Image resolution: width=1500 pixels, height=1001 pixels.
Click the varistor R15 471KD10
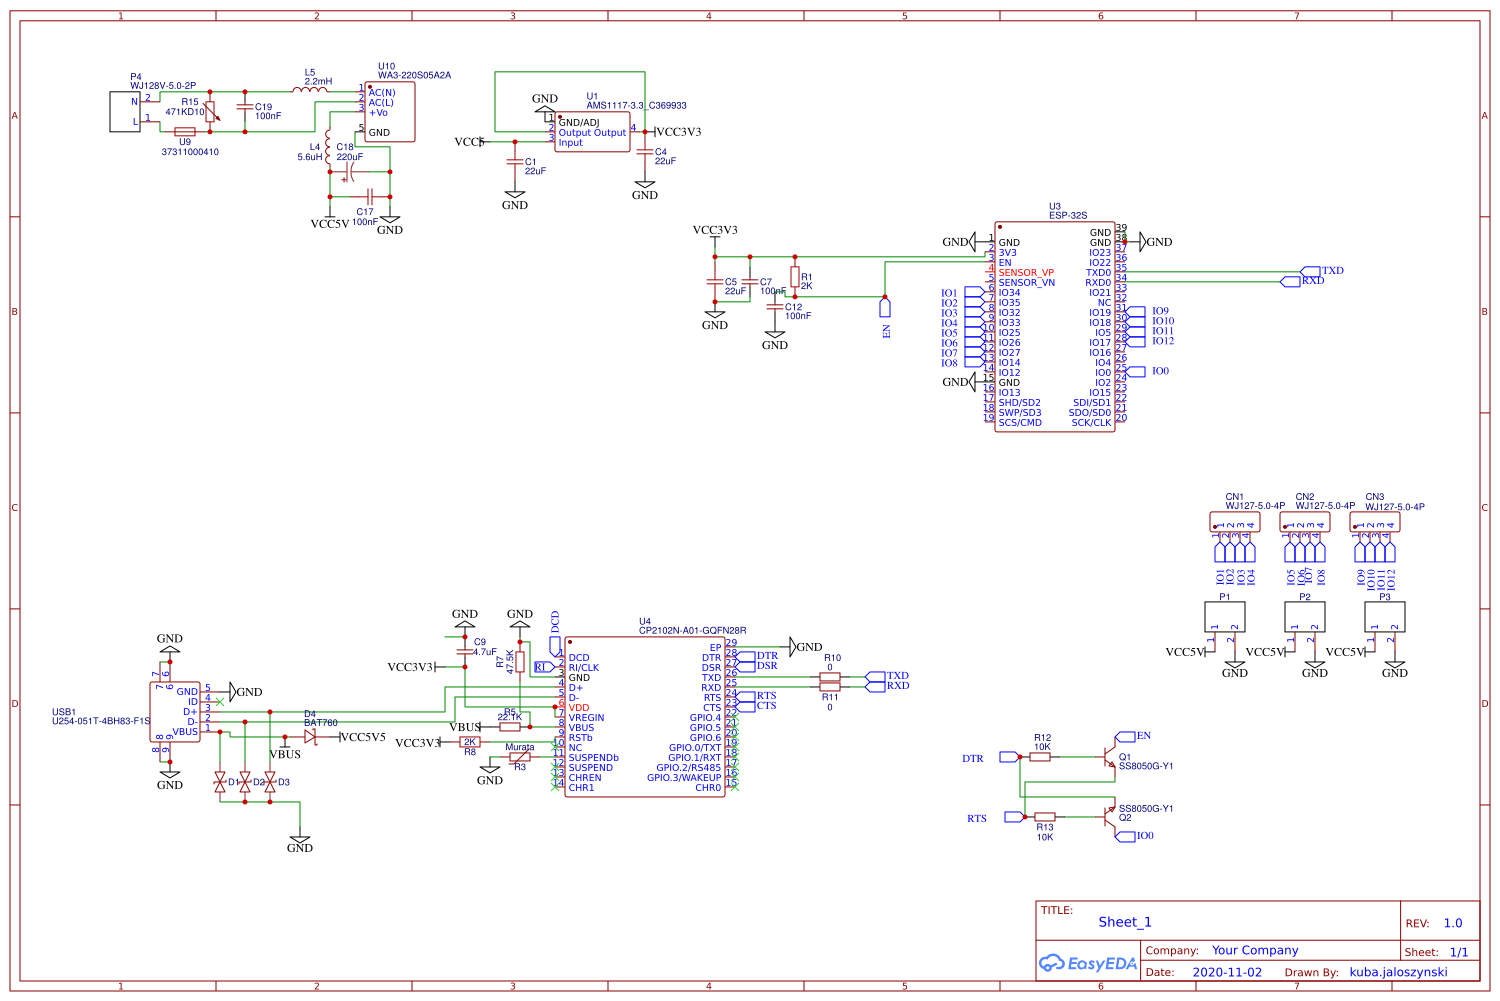click(x=212, y=110)
